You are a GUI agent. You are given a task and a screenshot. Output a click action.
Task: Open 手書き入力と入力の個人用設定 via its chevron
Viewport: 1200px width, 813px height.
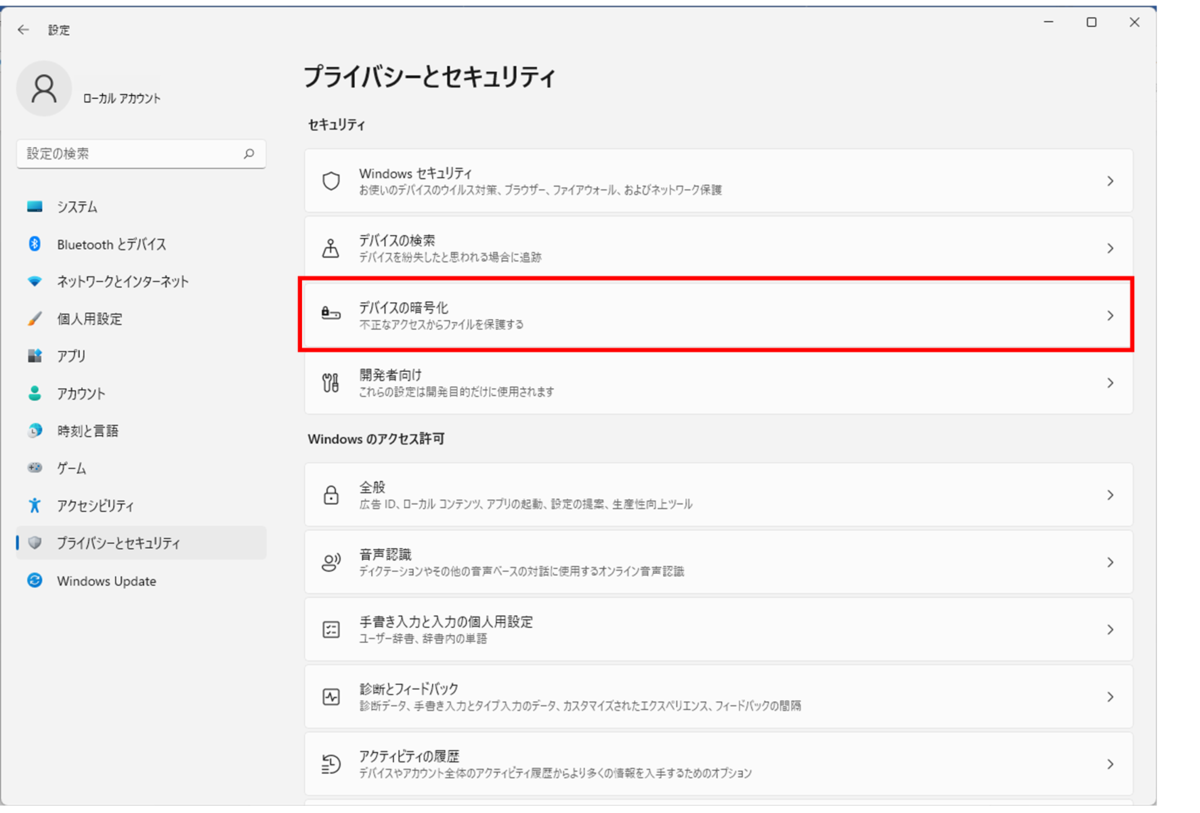tap(1110, 629)
